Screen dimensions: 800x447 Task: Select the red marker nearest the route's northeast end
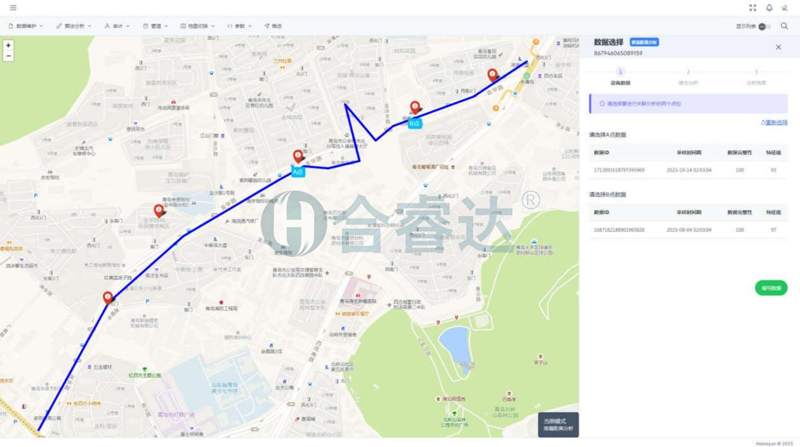click(x=492, y=76)
